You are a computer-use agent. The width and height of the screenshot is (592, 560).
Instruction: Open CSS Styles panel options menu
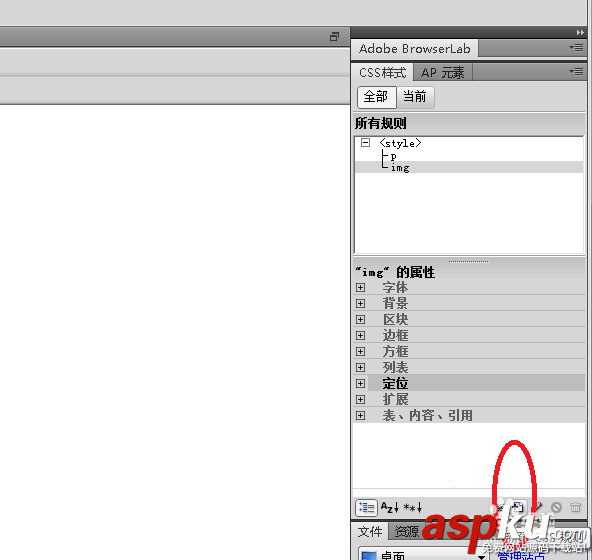click(x=576, y=72)
